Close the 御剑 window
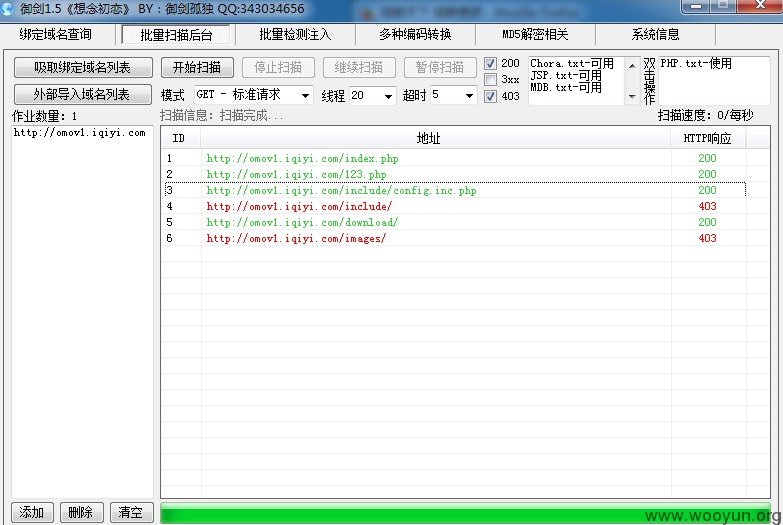Image resolution: width=783 pixels, height=525 pixels. pyautogui.click(x=760, y=6)
